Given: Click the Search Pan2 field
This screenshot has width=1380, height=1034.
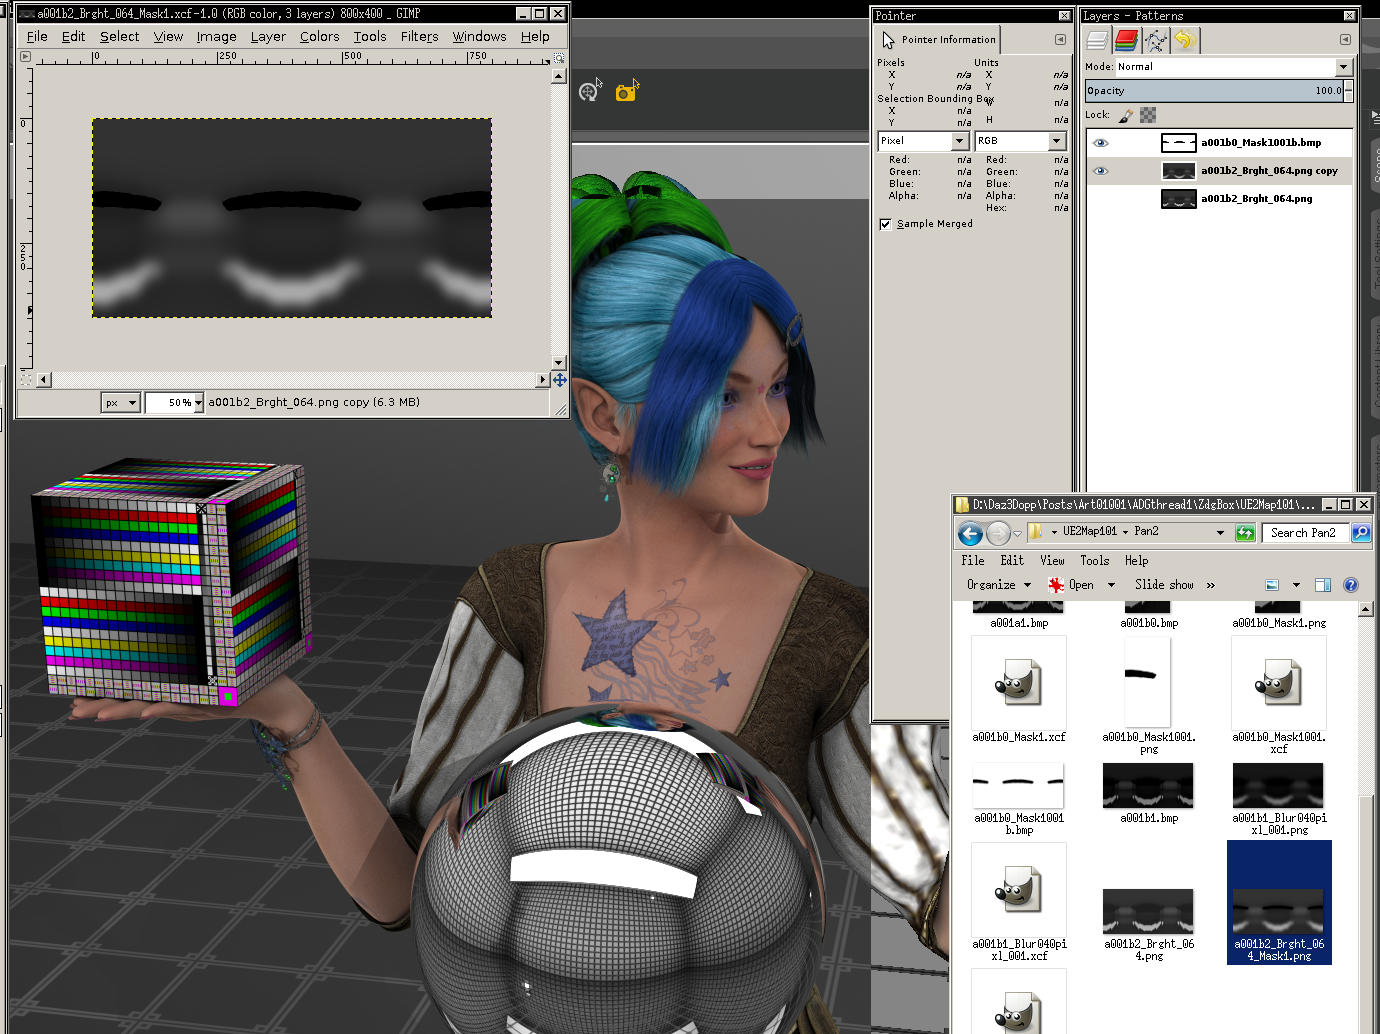Looking at the screenshot, I should (1305, 533).
